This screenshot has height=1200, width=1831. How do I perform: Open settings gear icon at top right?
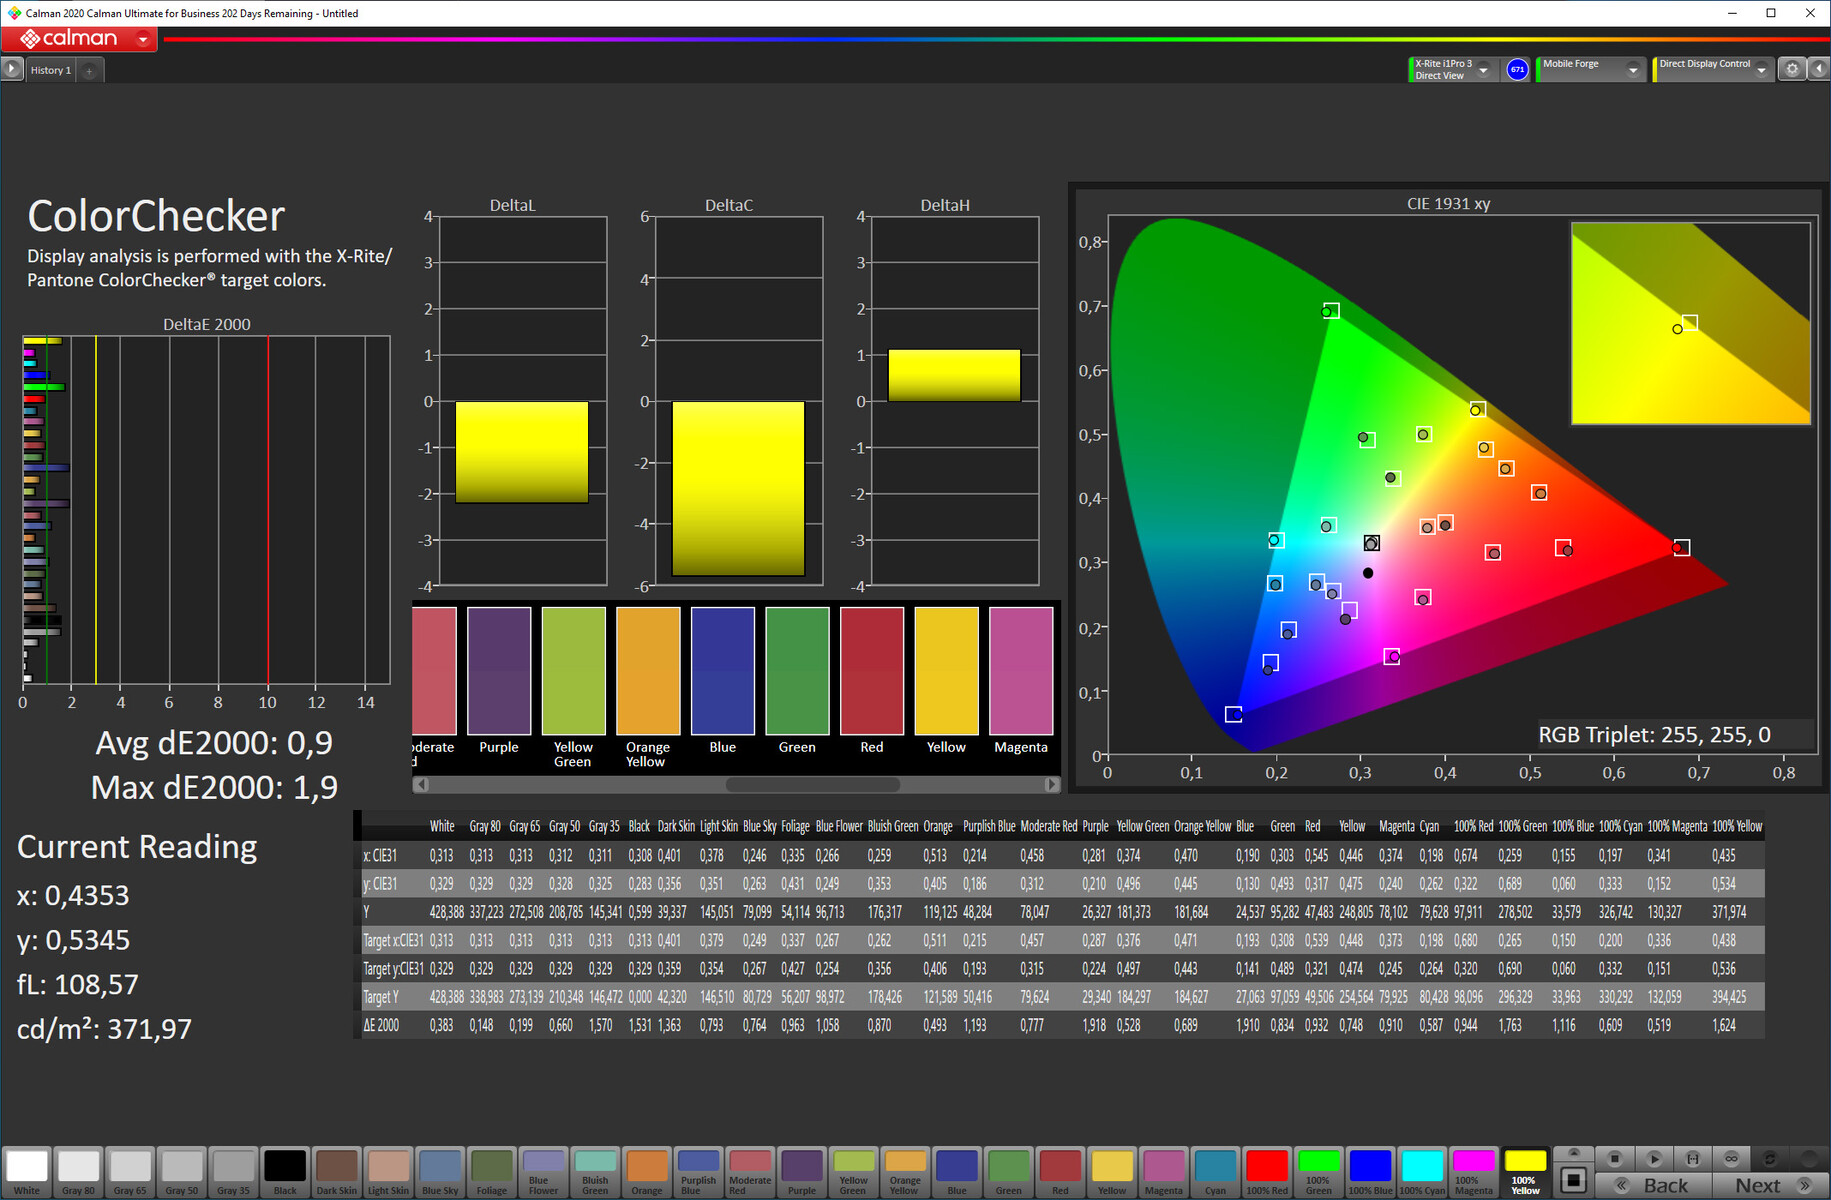point(1792,69)
